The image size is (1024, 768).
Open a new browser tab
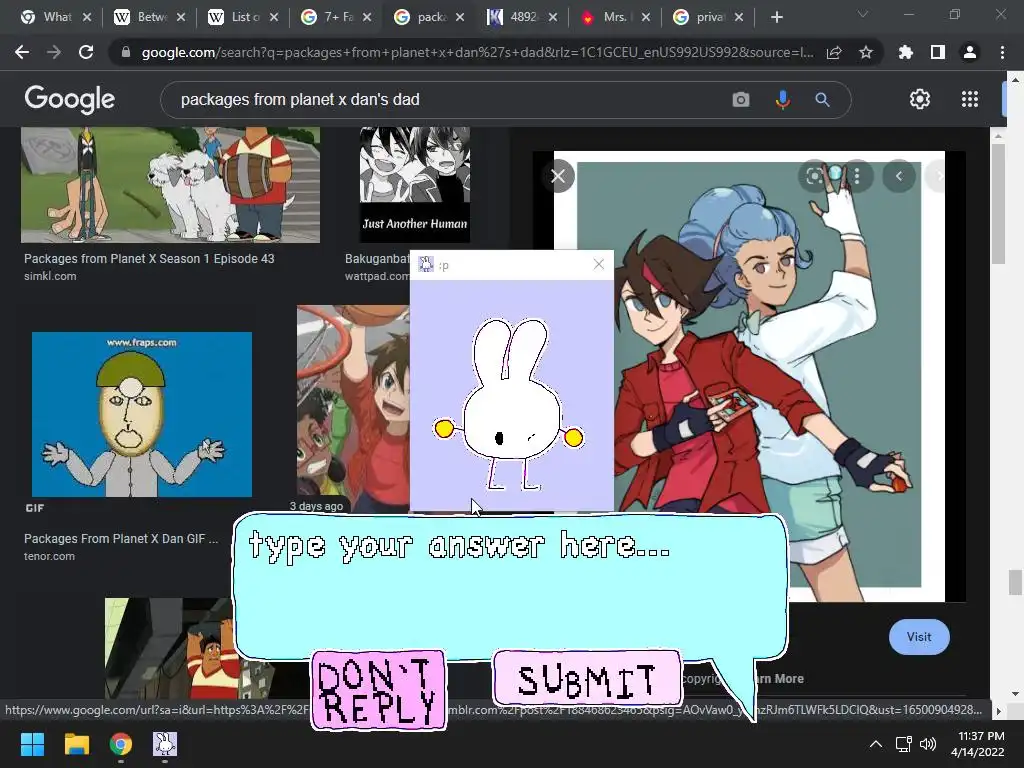pyautogui.click(x=776, y=17)
